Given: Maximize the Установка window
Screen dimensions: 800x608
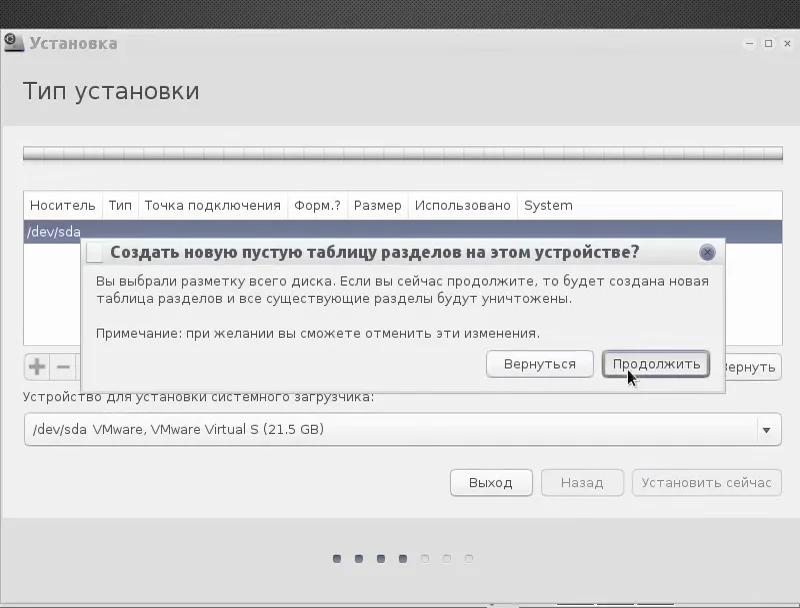Looking at the screenshot, I should (x=768, y=44).
